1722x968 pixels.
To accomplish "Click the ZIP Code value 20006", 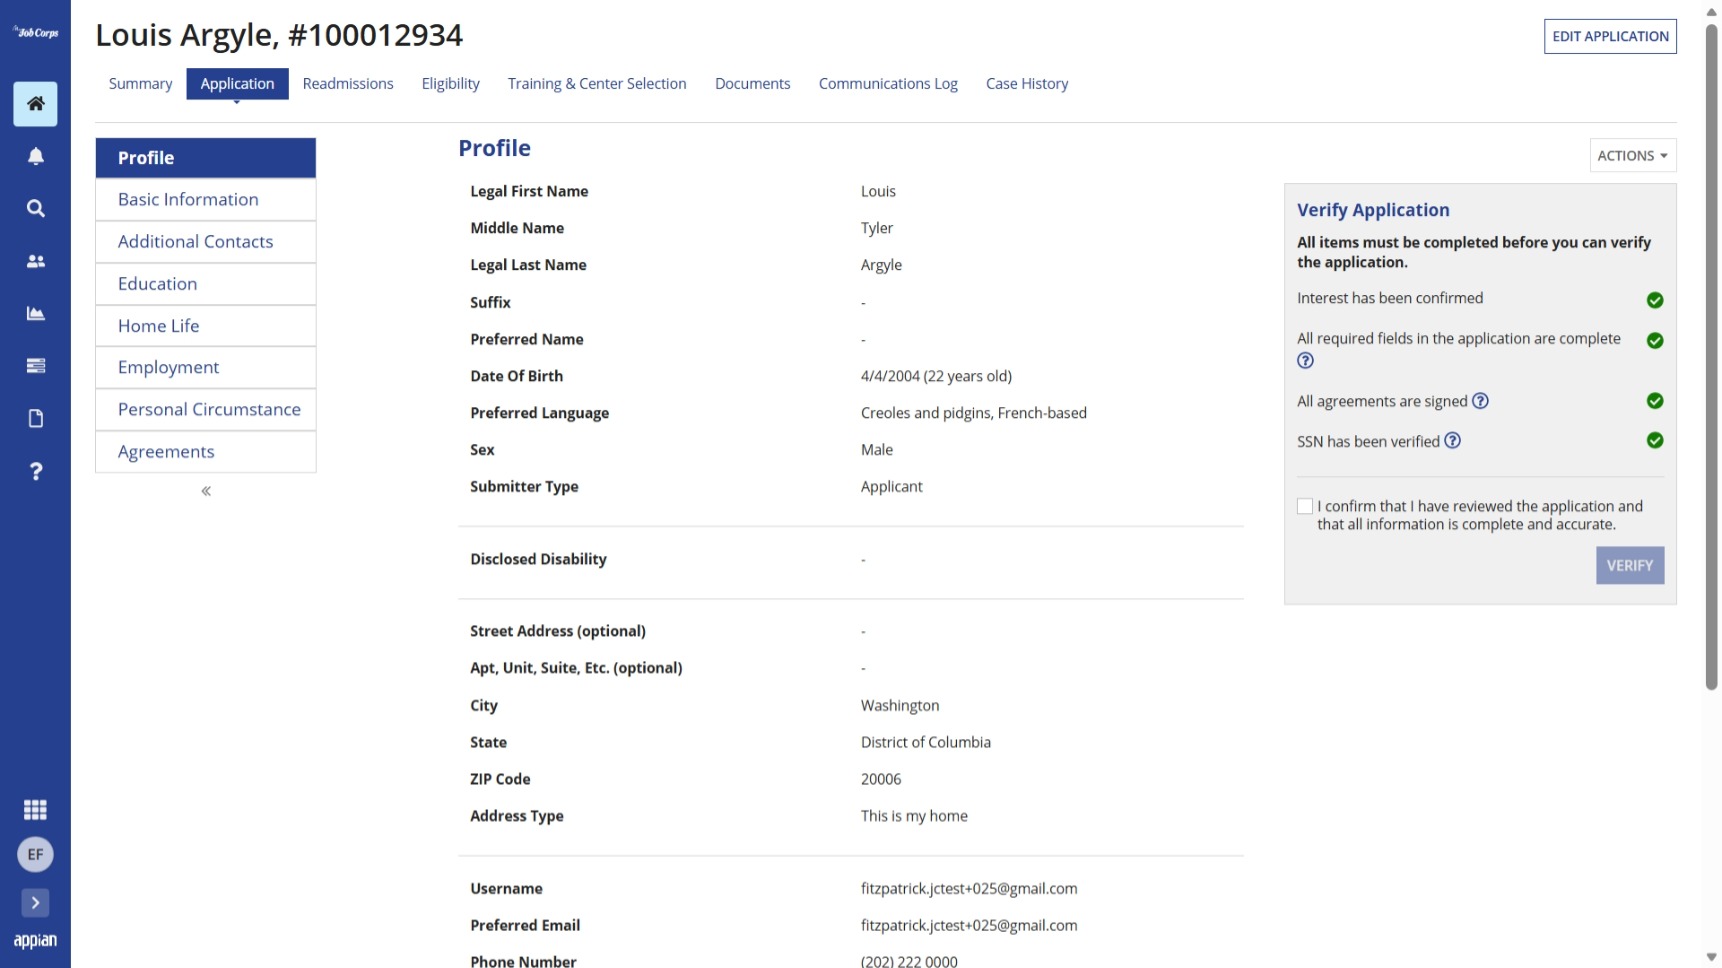I will (881, 780).
